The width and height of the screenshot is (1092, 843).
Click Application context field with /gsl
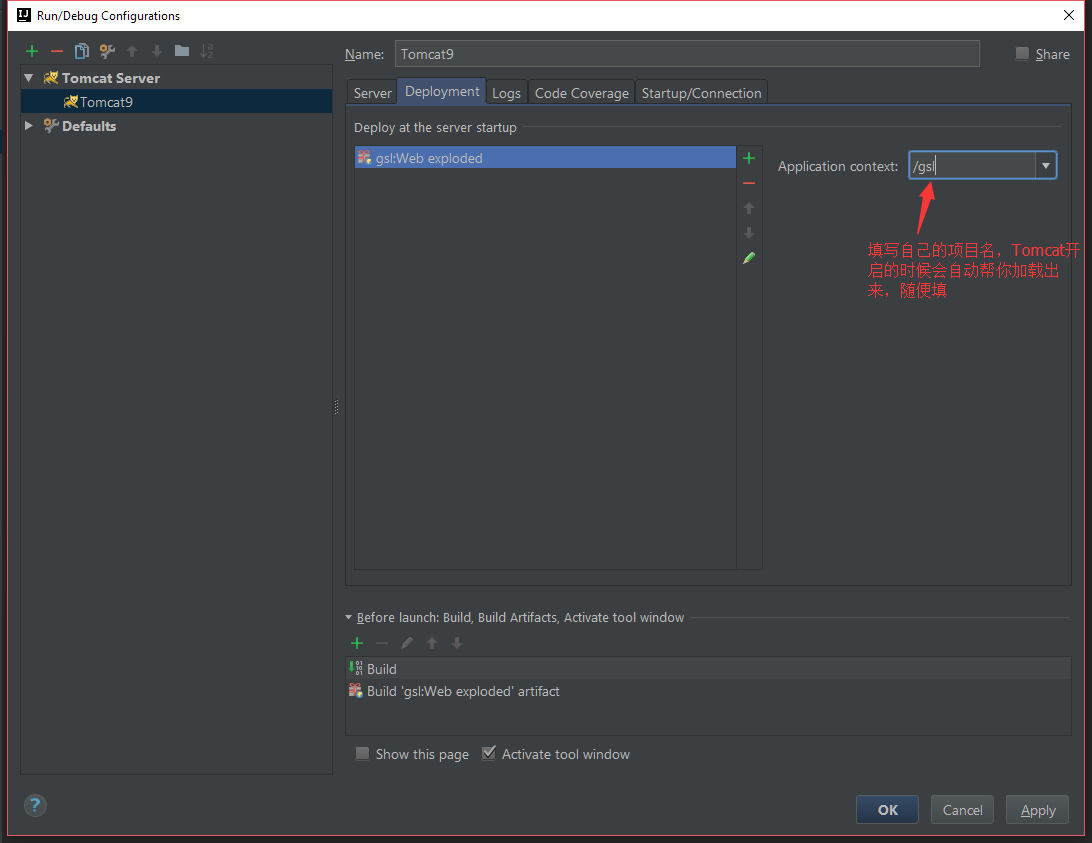[972, 166]
